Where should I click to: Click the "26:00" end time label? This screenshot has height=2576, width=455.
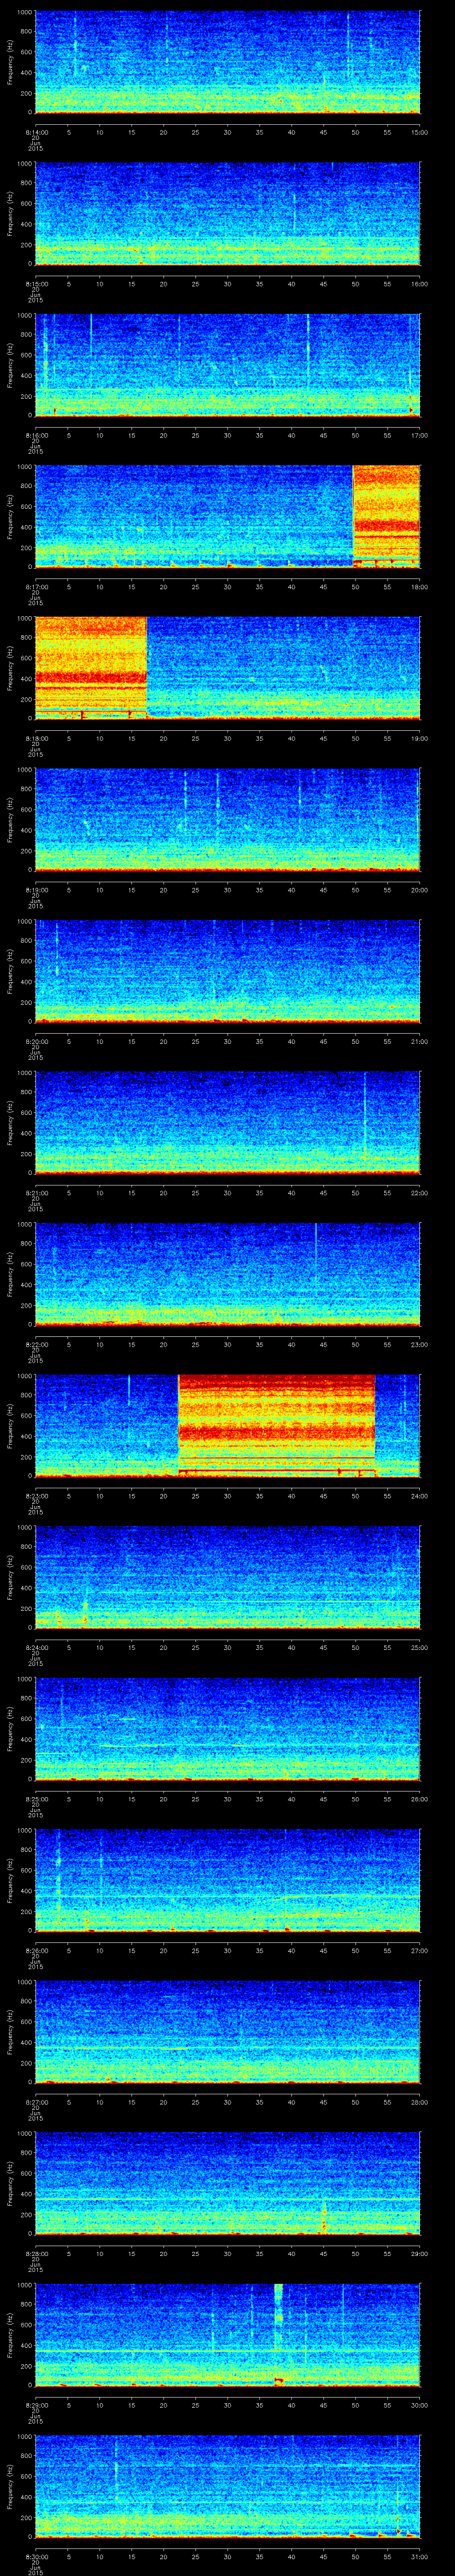[419, 1799]
